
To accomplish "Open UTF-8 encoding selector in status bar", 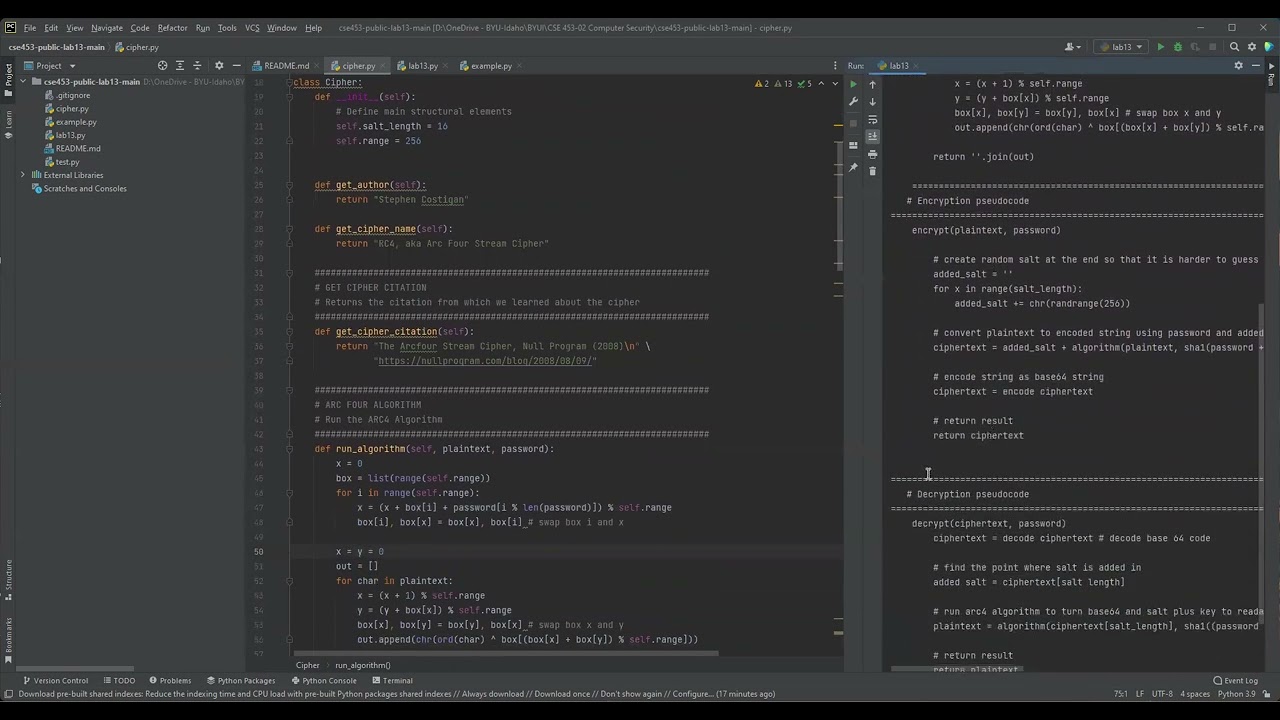I will coord(1162,694).
